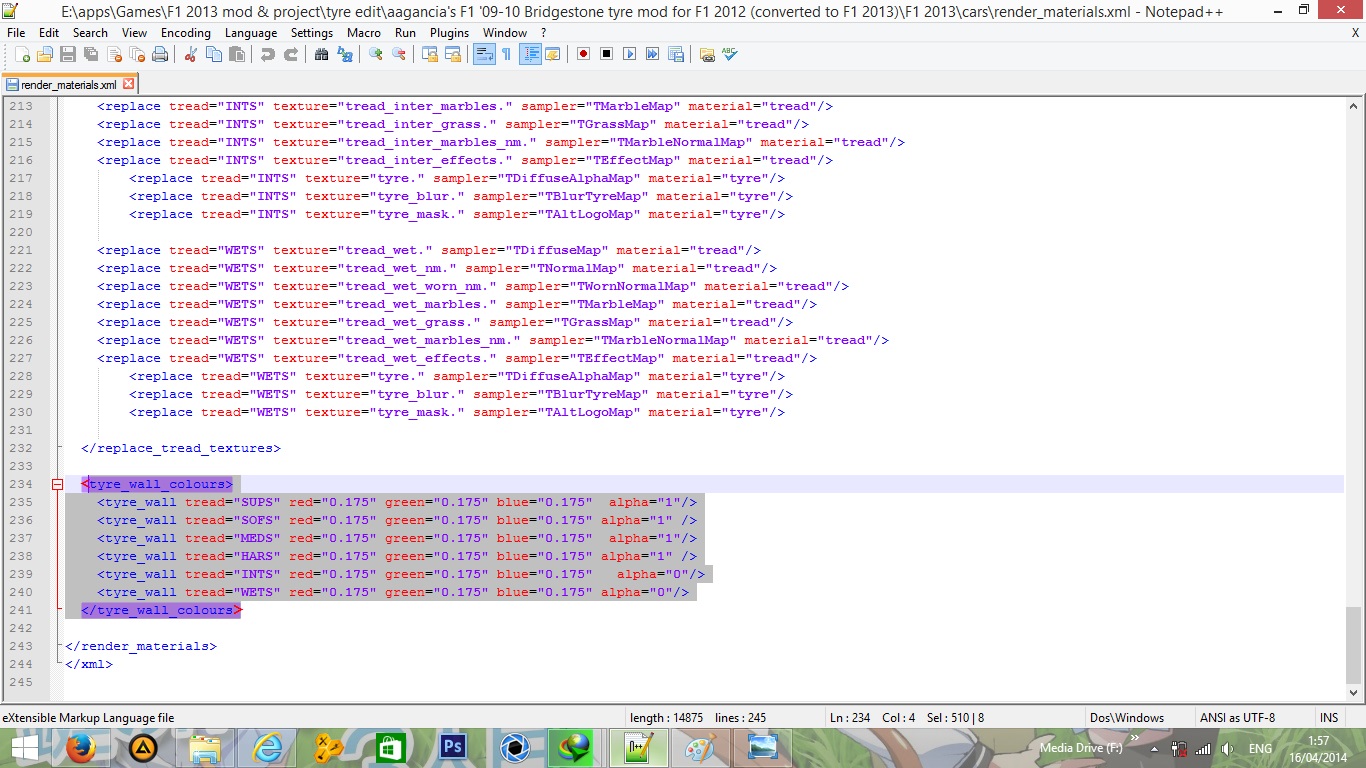Click the Close All toolbar icon
1366x768 pixels.
click(x=137, y=54)
